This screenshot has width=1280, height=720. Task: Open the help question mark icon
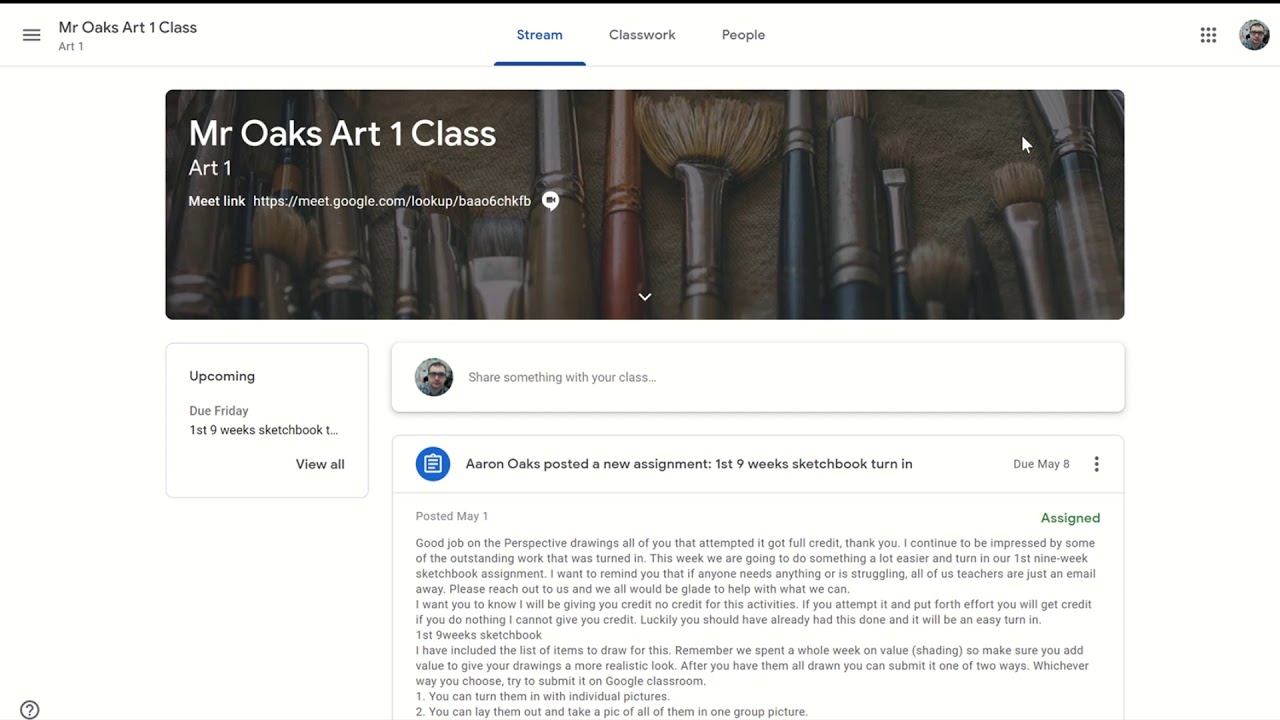(30, 710)
